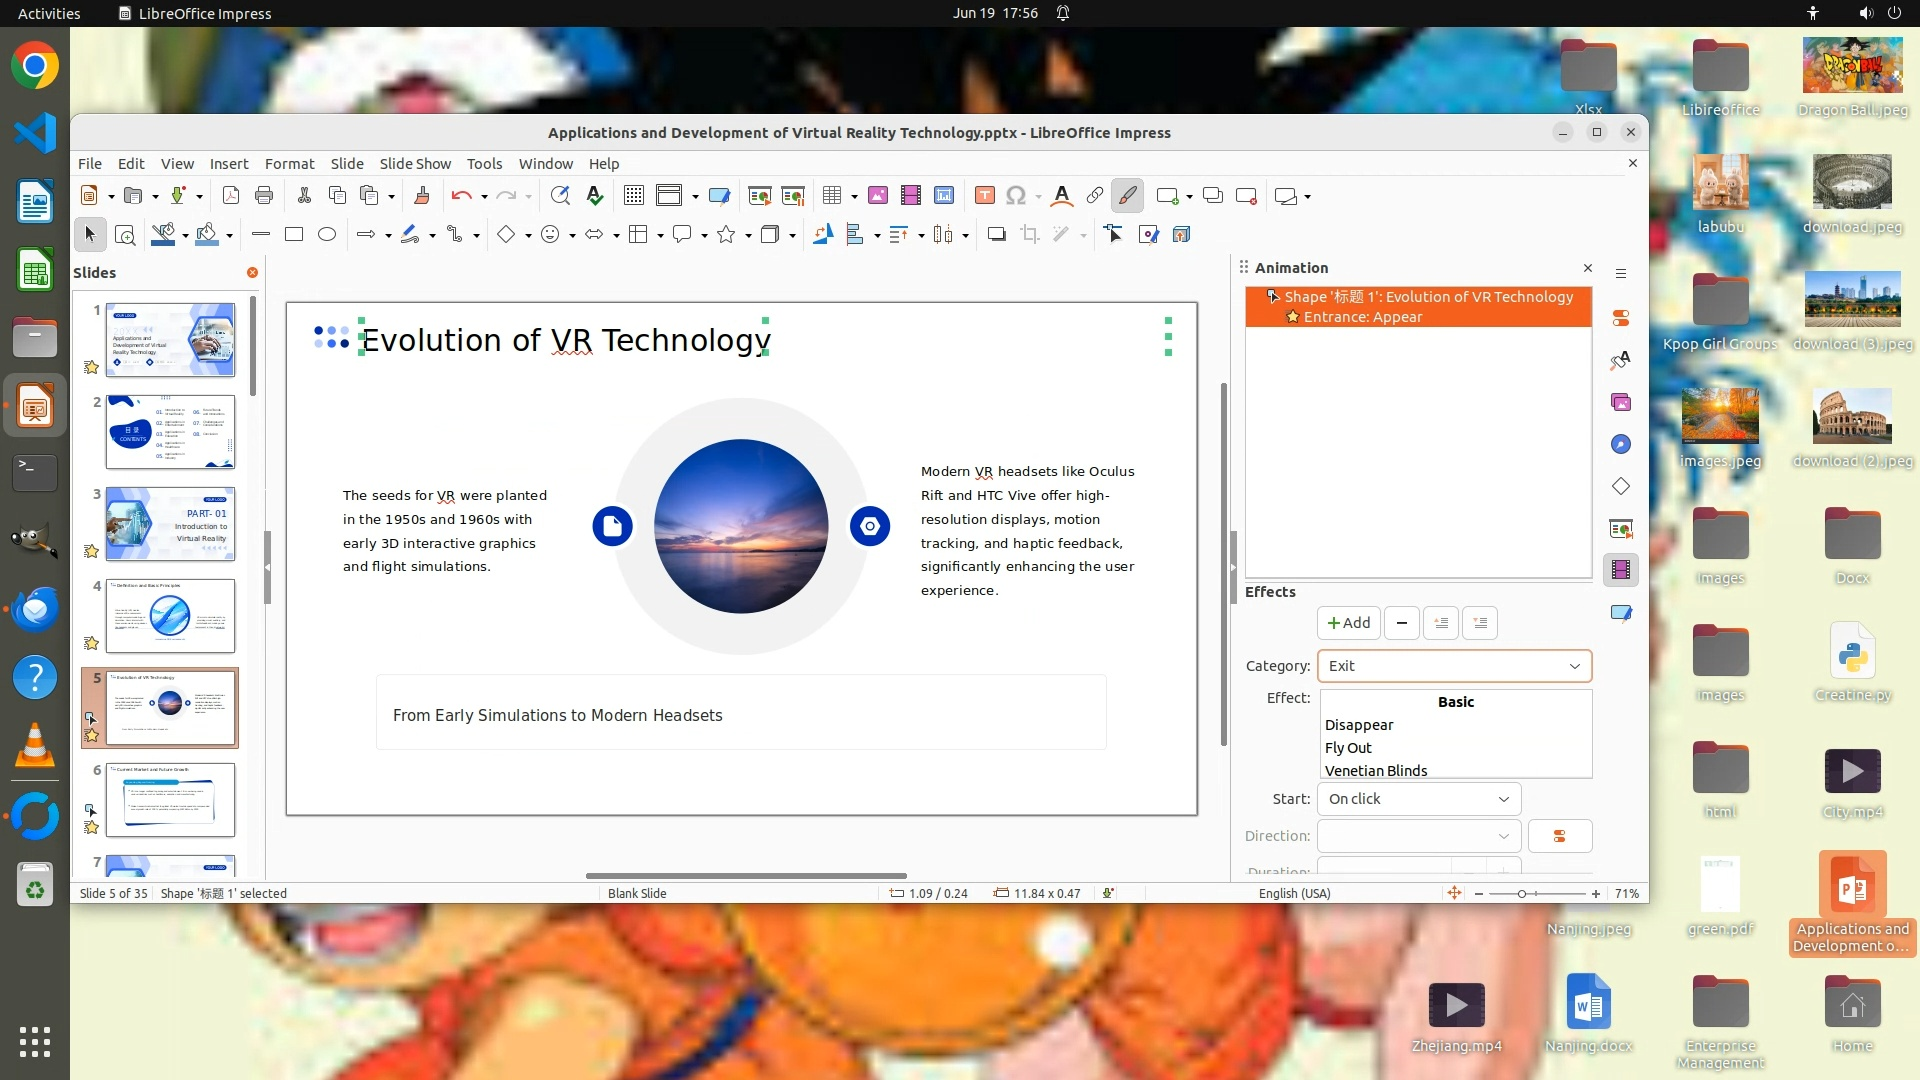Click the Add effect button
This screenshot has height=1080, width=1920.
pos(1348,623)
